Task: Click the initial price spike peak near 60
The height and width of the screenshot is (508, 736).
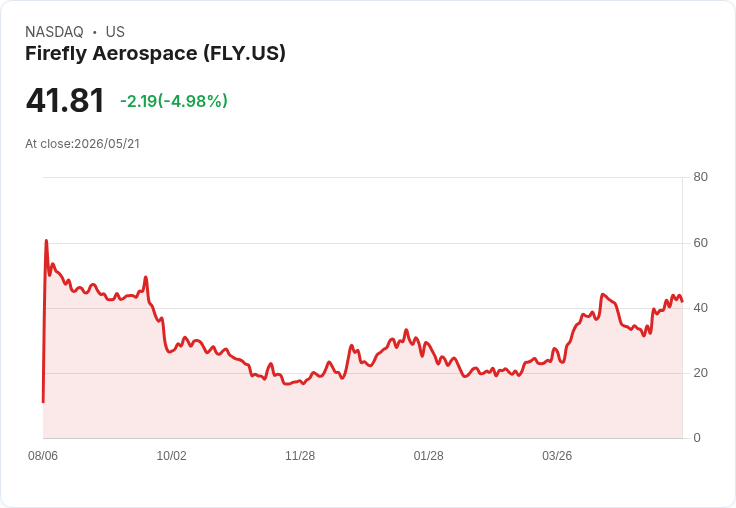Action: coord(46,241)
